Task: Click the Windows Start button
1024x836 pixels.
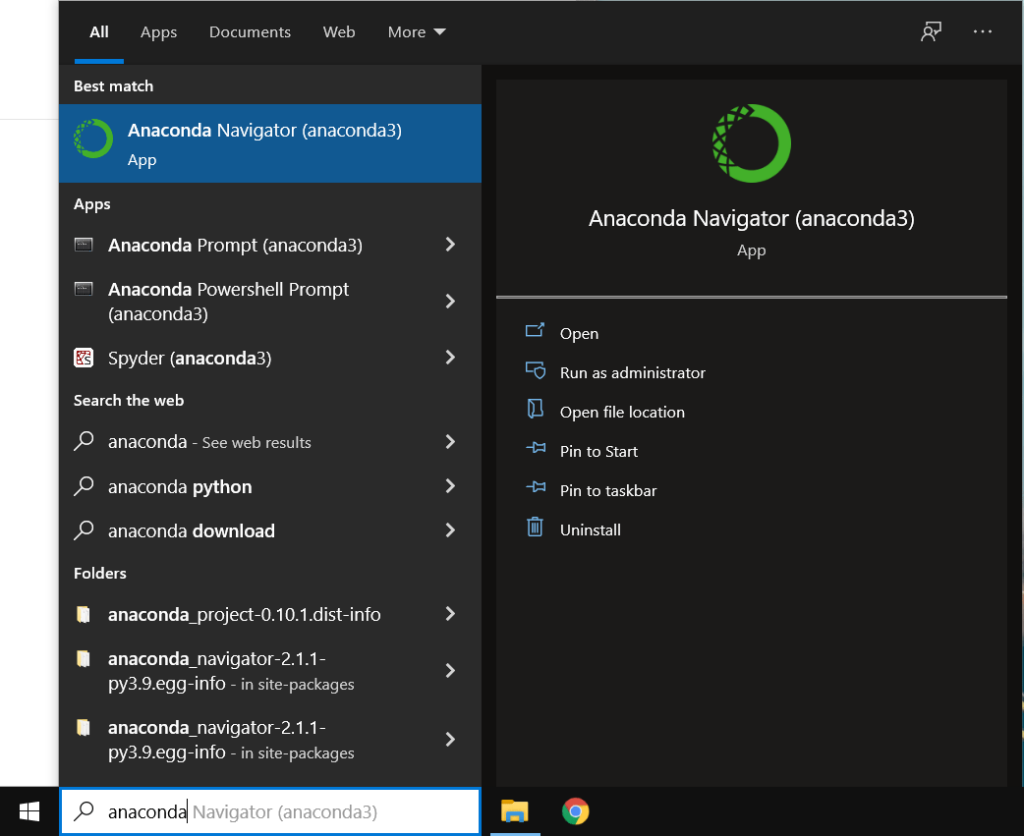Action: 27,812
